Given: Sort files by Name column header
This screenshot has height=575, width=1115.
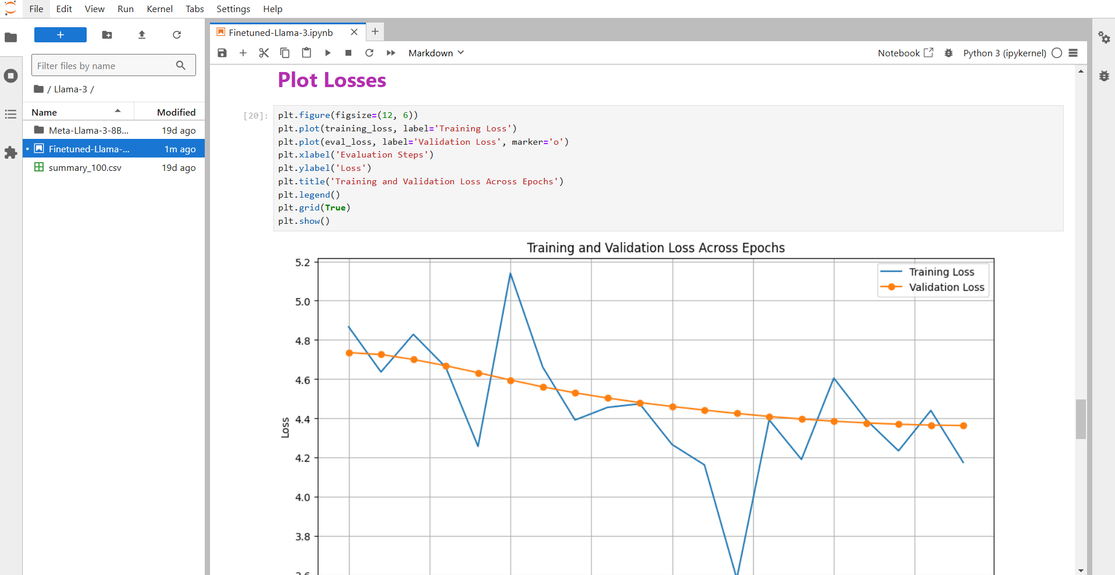Looking at the screenshot, I should [78, 112].
